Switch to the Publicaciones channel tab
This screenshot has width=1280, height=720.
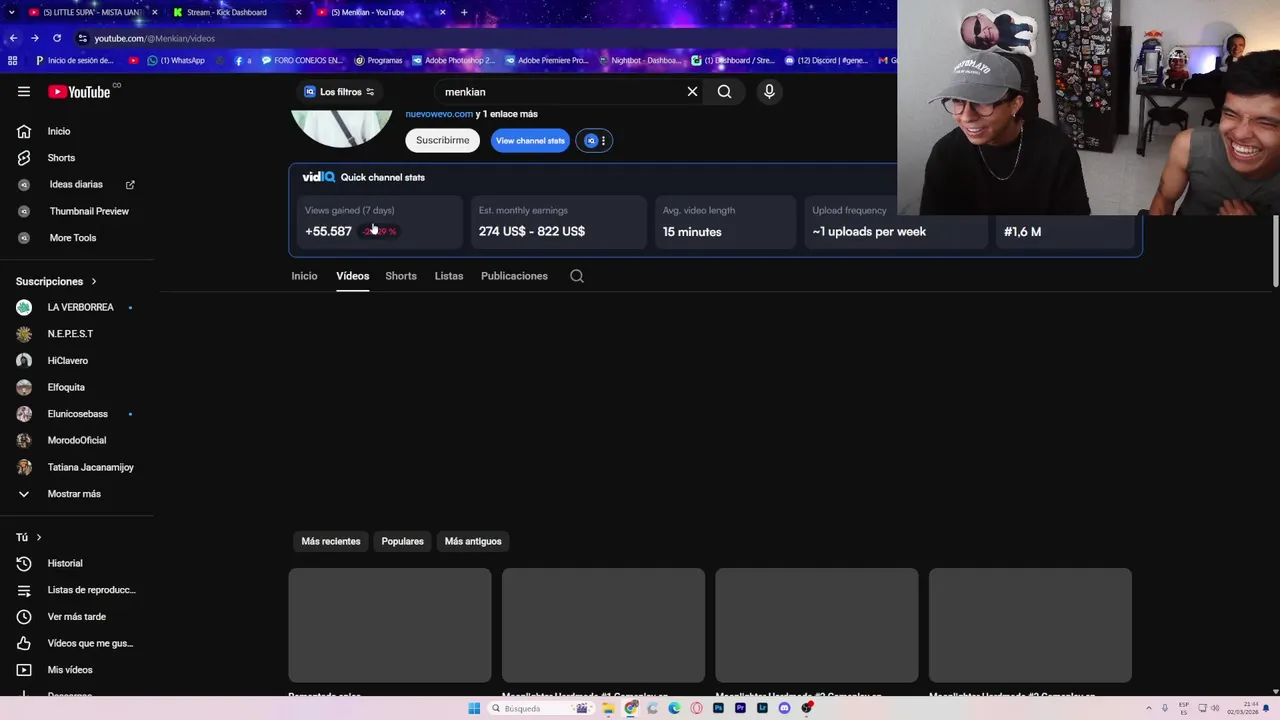pos(514,276)
